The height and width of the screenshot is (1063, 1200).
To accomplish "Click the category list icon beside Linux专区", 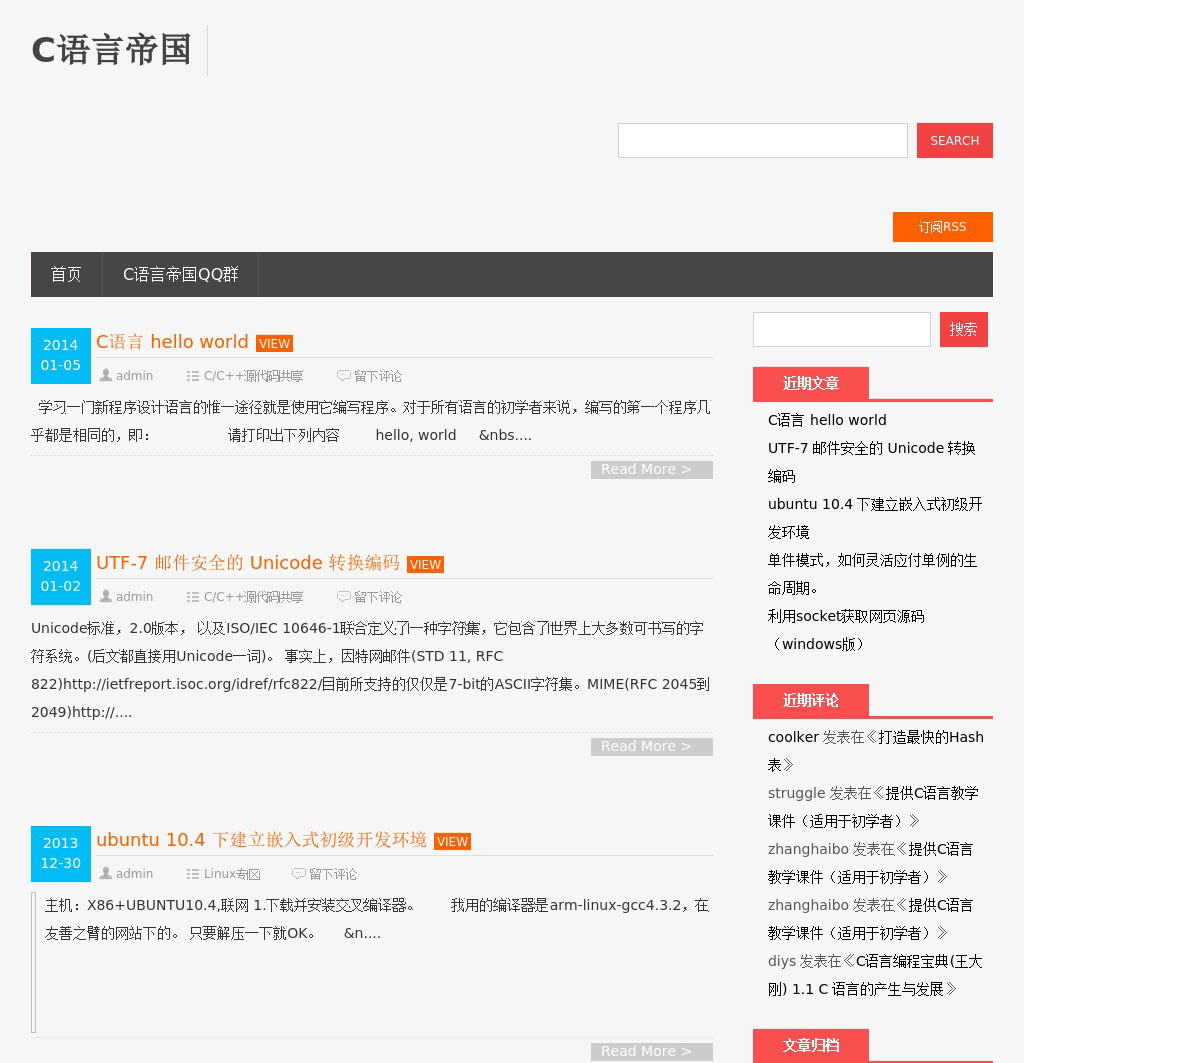I will pos(193,874).
